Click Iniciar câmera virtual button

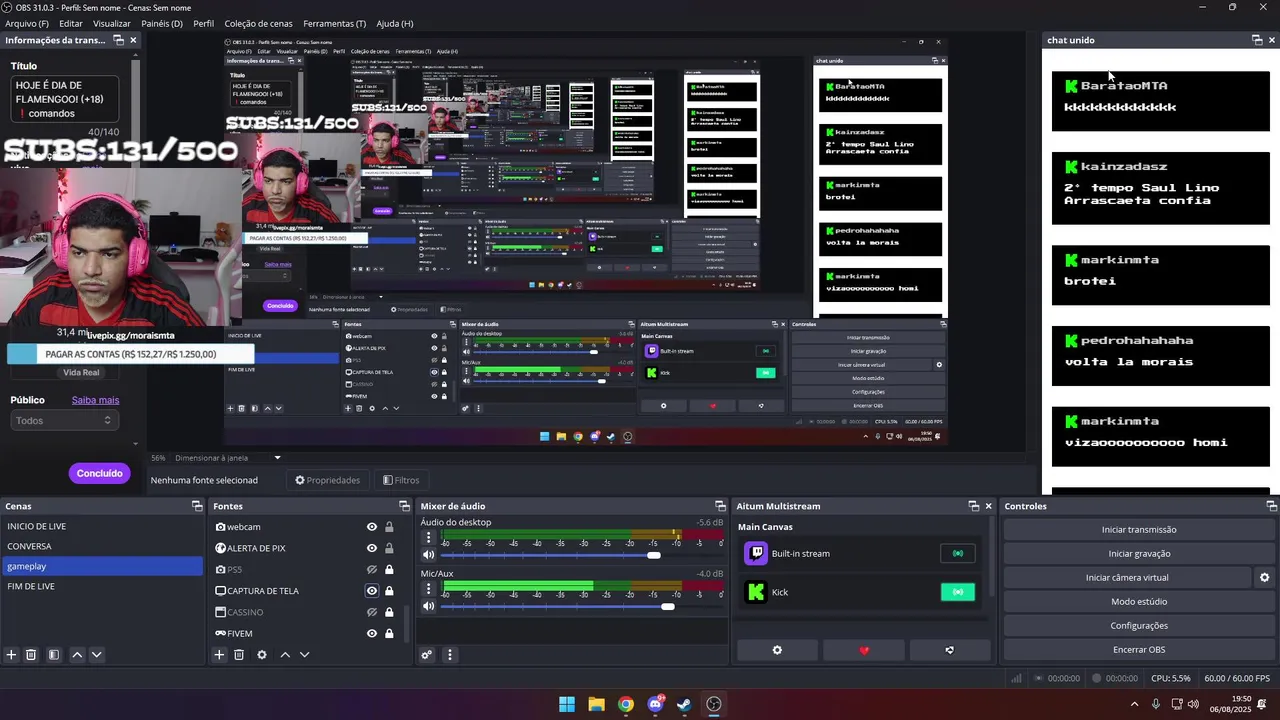1127,577
